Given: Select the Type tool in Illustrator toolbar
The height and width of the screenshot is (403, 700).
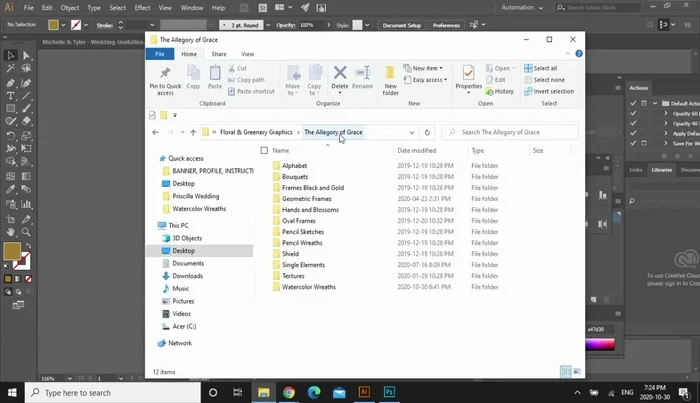Looking at the screenshot, I should [x=11, y=96].
